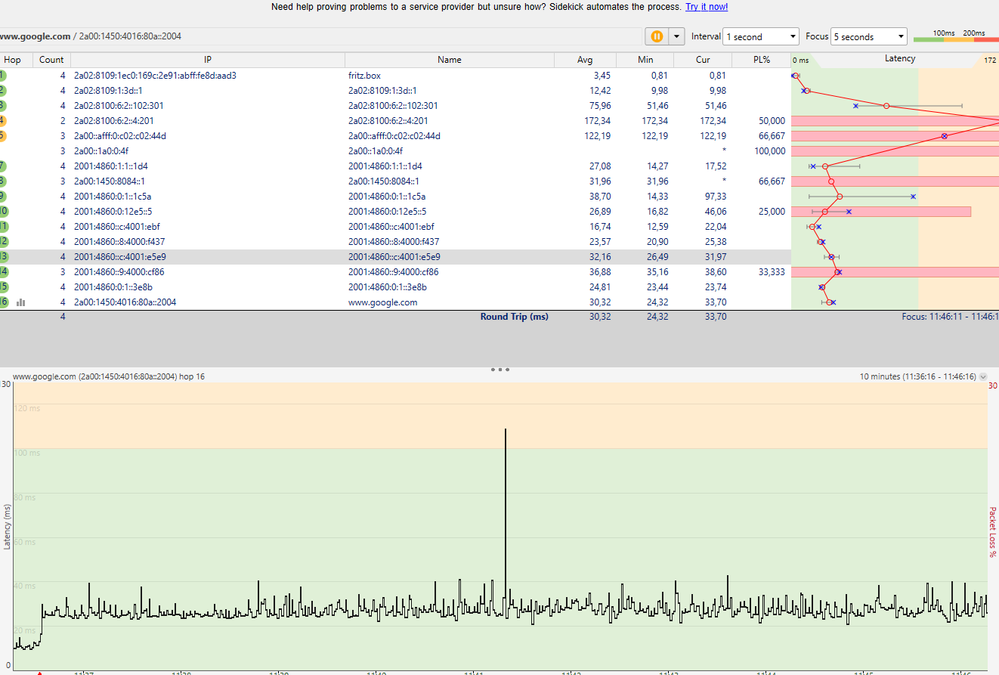Sort by the Avg column header

tap(585, 59)
